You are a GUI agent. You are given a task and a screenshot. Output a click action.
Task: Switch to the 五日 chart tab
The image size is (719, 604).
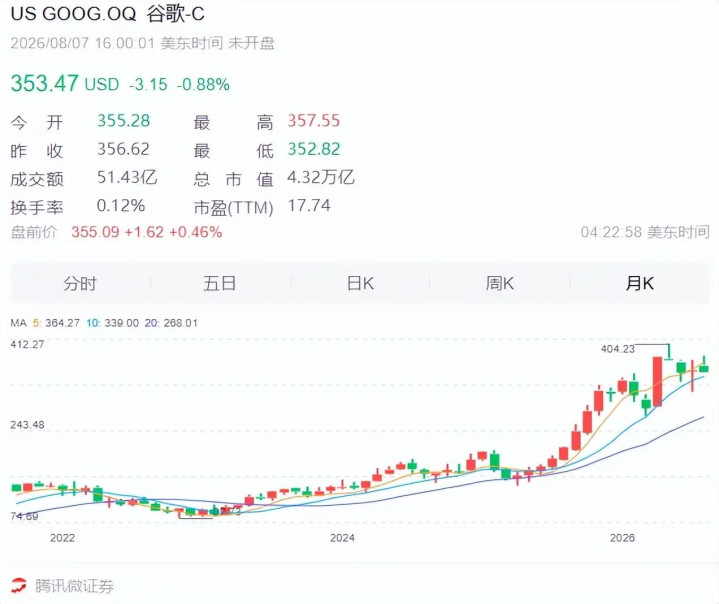(220, 283)
